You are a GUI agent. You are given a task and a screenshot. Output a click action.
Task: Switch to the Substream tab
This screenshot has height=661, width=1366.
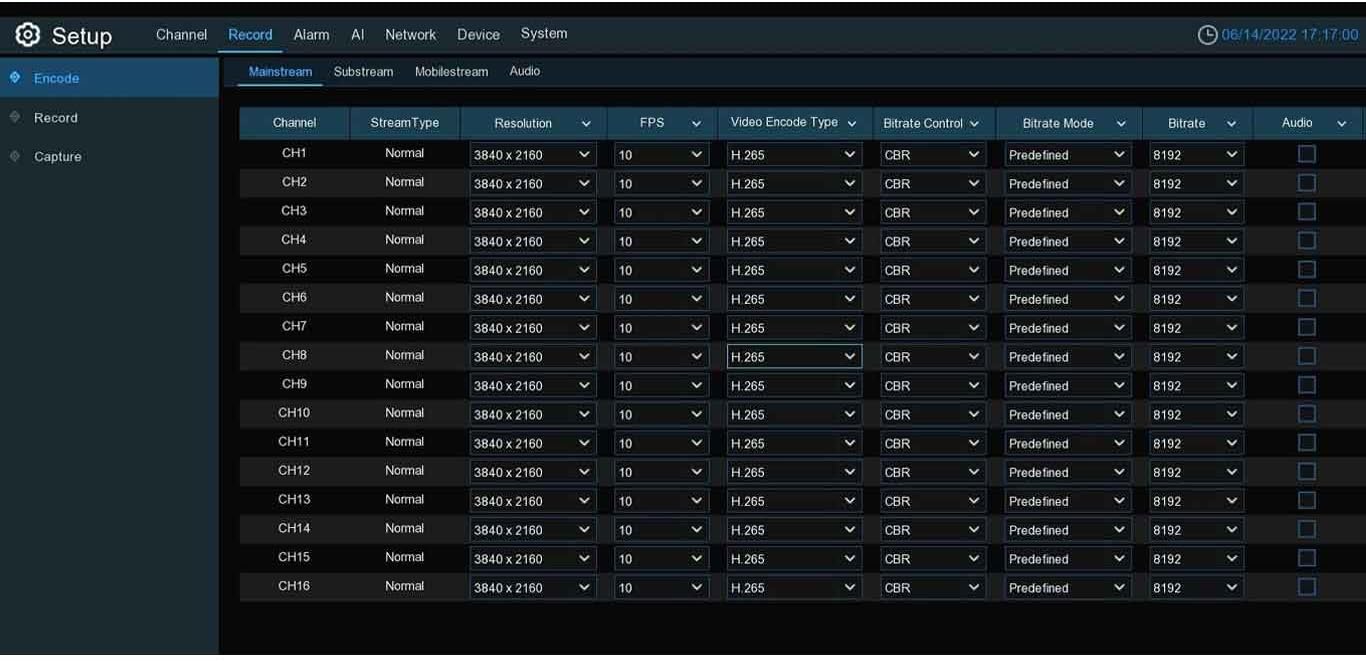pyautogui.click(x=363, y=72)
